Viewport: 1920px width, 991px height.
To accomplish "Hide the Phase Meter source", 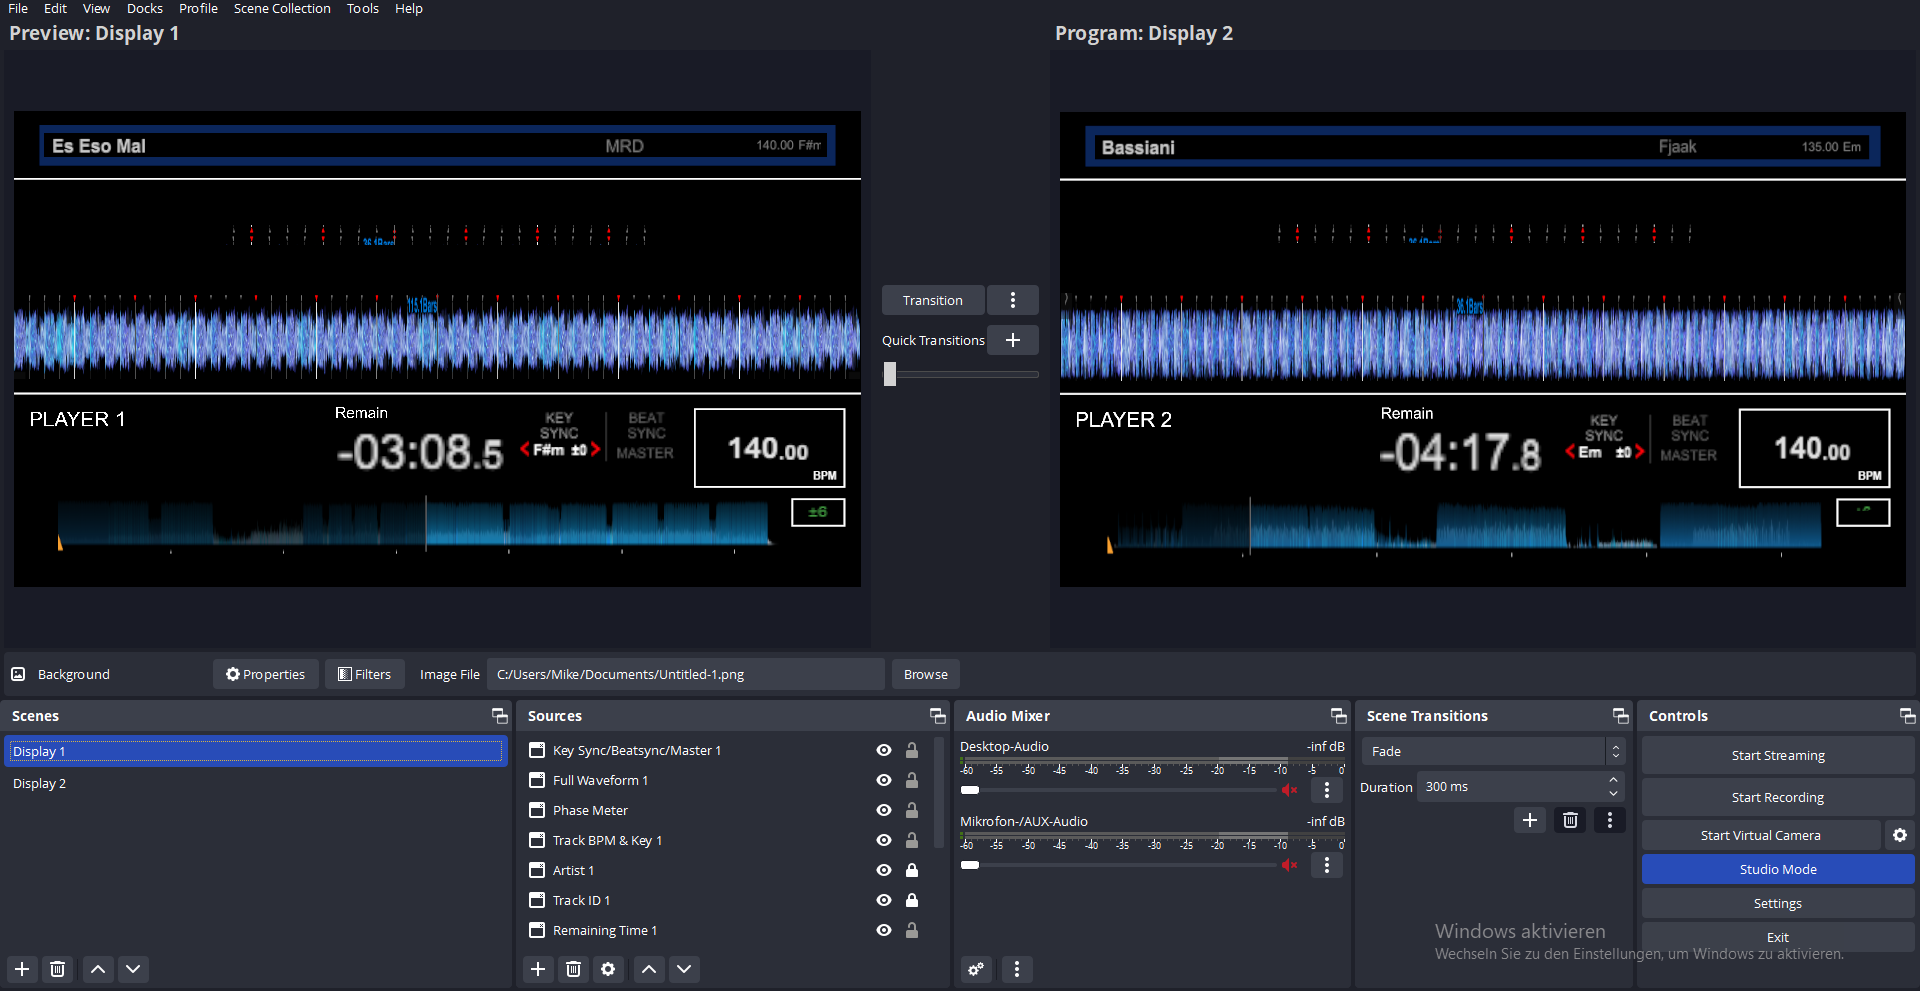I will [x=884, y=810].
